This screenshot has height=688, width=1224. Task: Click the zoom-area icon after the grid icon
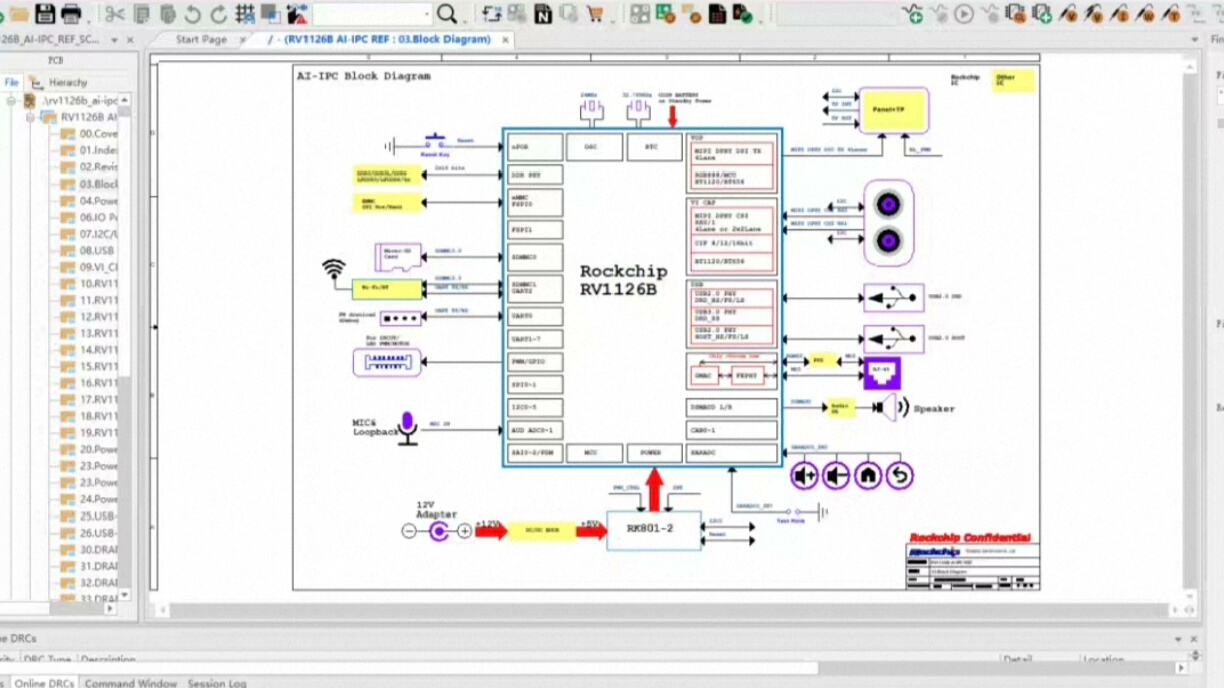[271, 14]
